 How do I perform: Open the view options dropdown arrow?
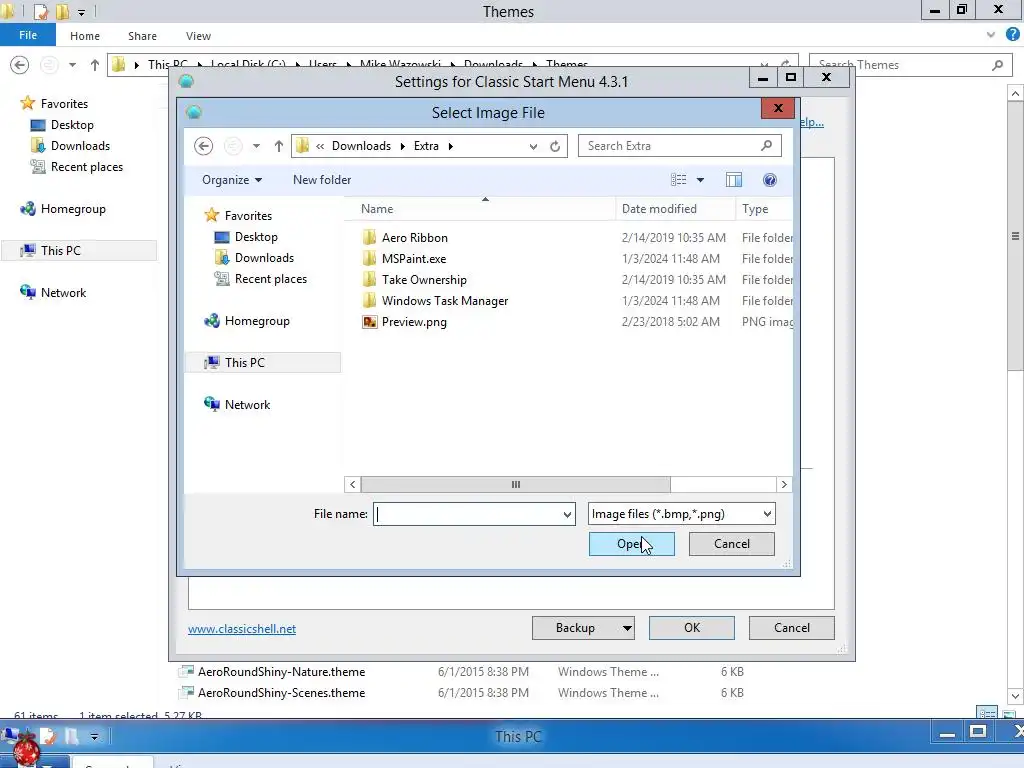click(x=700, y=180)
